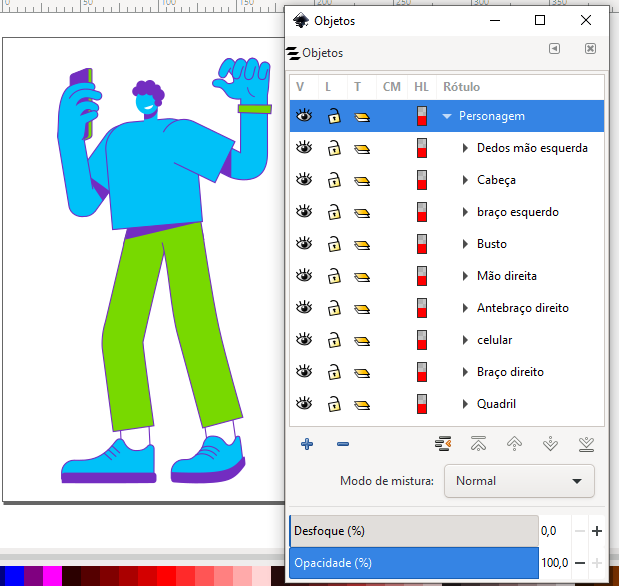The image size is (619, 586).
Task: Collapse the Personagem group
Action: click(447, 117)
